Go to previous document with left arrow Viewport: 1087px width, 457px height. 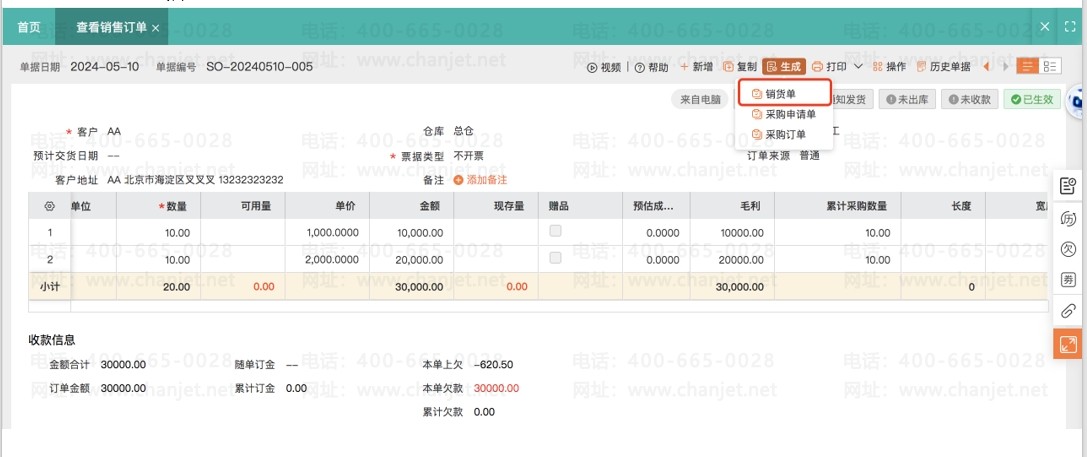[987, 67]
